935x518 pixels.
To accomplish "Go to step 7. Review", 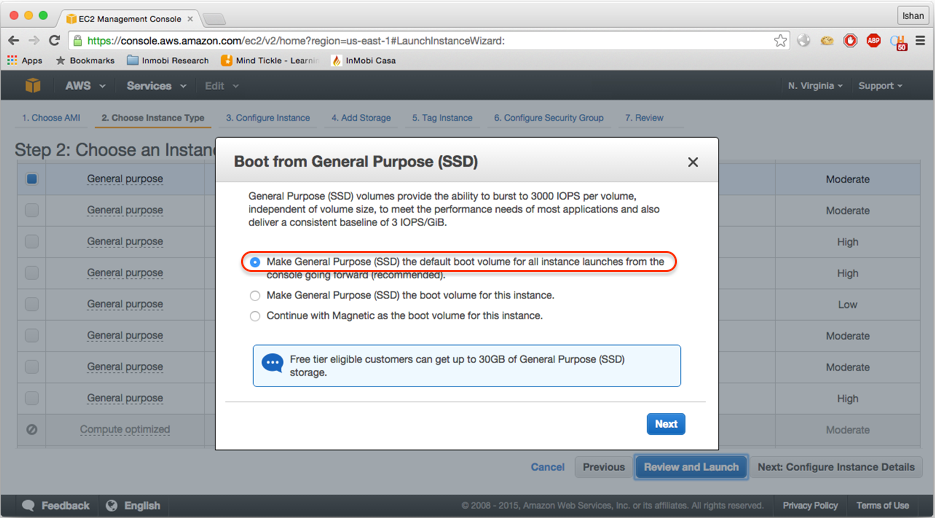I will pos(644,118).
